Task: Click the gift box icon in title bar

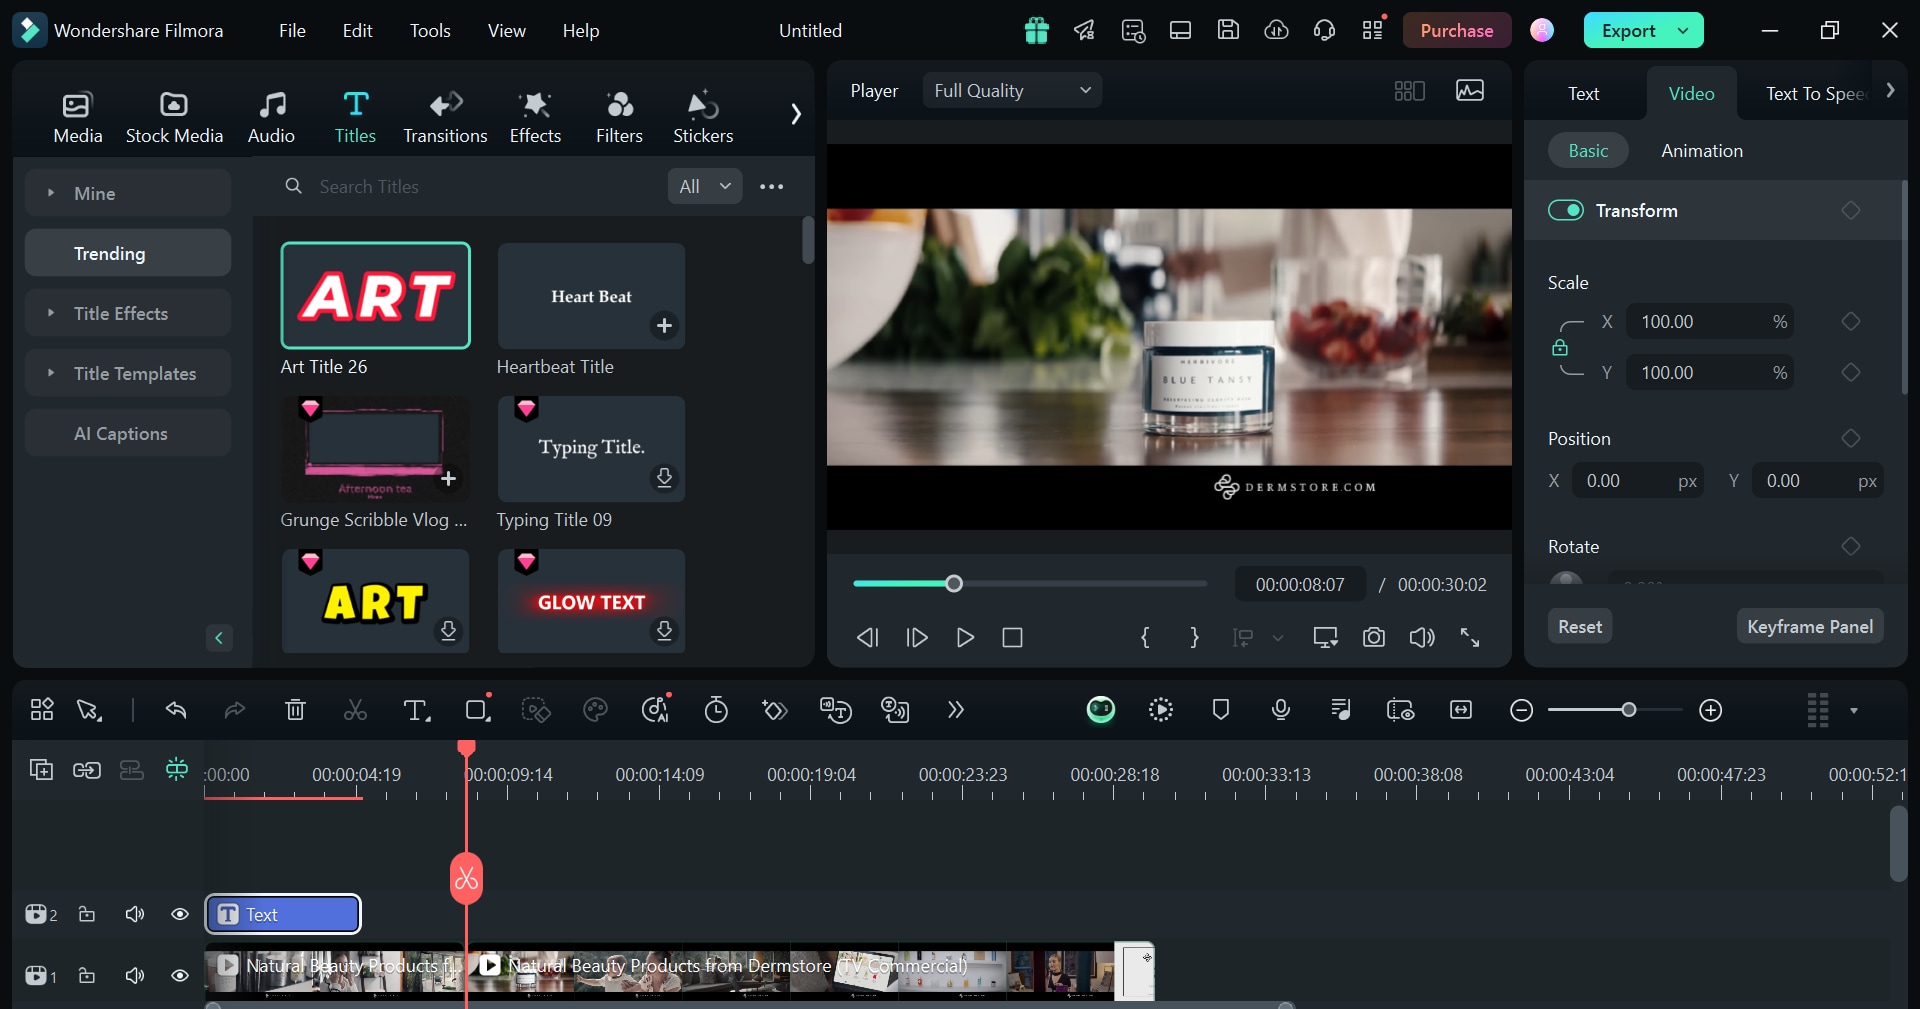Action: click(1037, 31)
